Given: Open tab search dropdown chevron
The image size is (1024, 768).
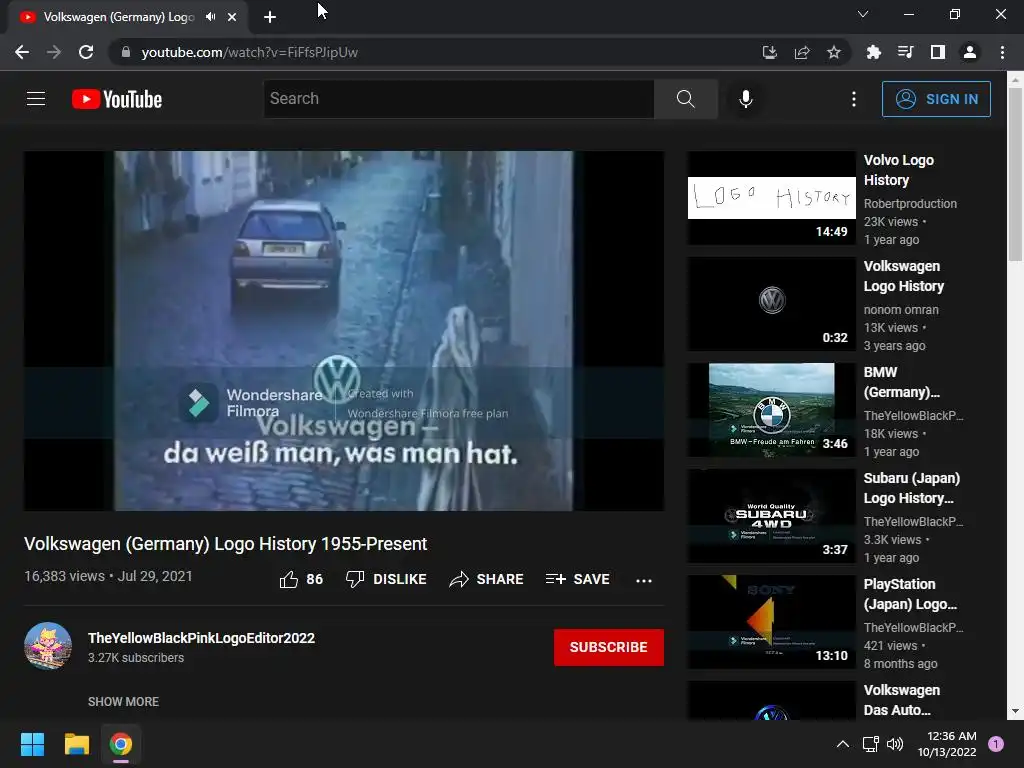Looking at the screenshot, I should (863, 14).
